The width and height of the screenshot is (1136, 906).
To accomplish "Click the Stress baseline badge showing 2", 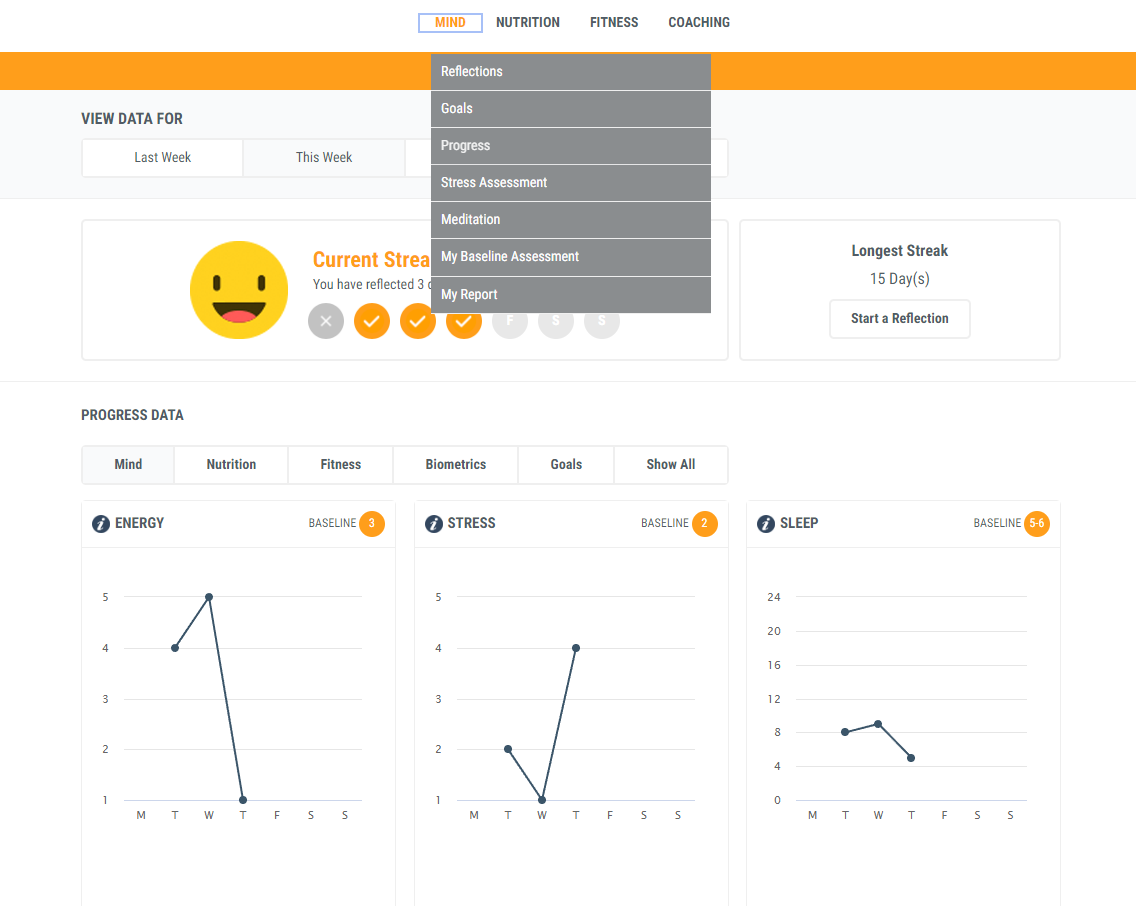I will 704,523.
